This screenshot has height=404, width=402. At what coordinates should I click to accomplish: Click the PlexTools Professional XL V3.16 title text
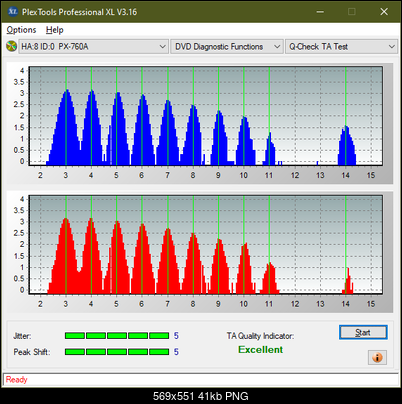79,12
